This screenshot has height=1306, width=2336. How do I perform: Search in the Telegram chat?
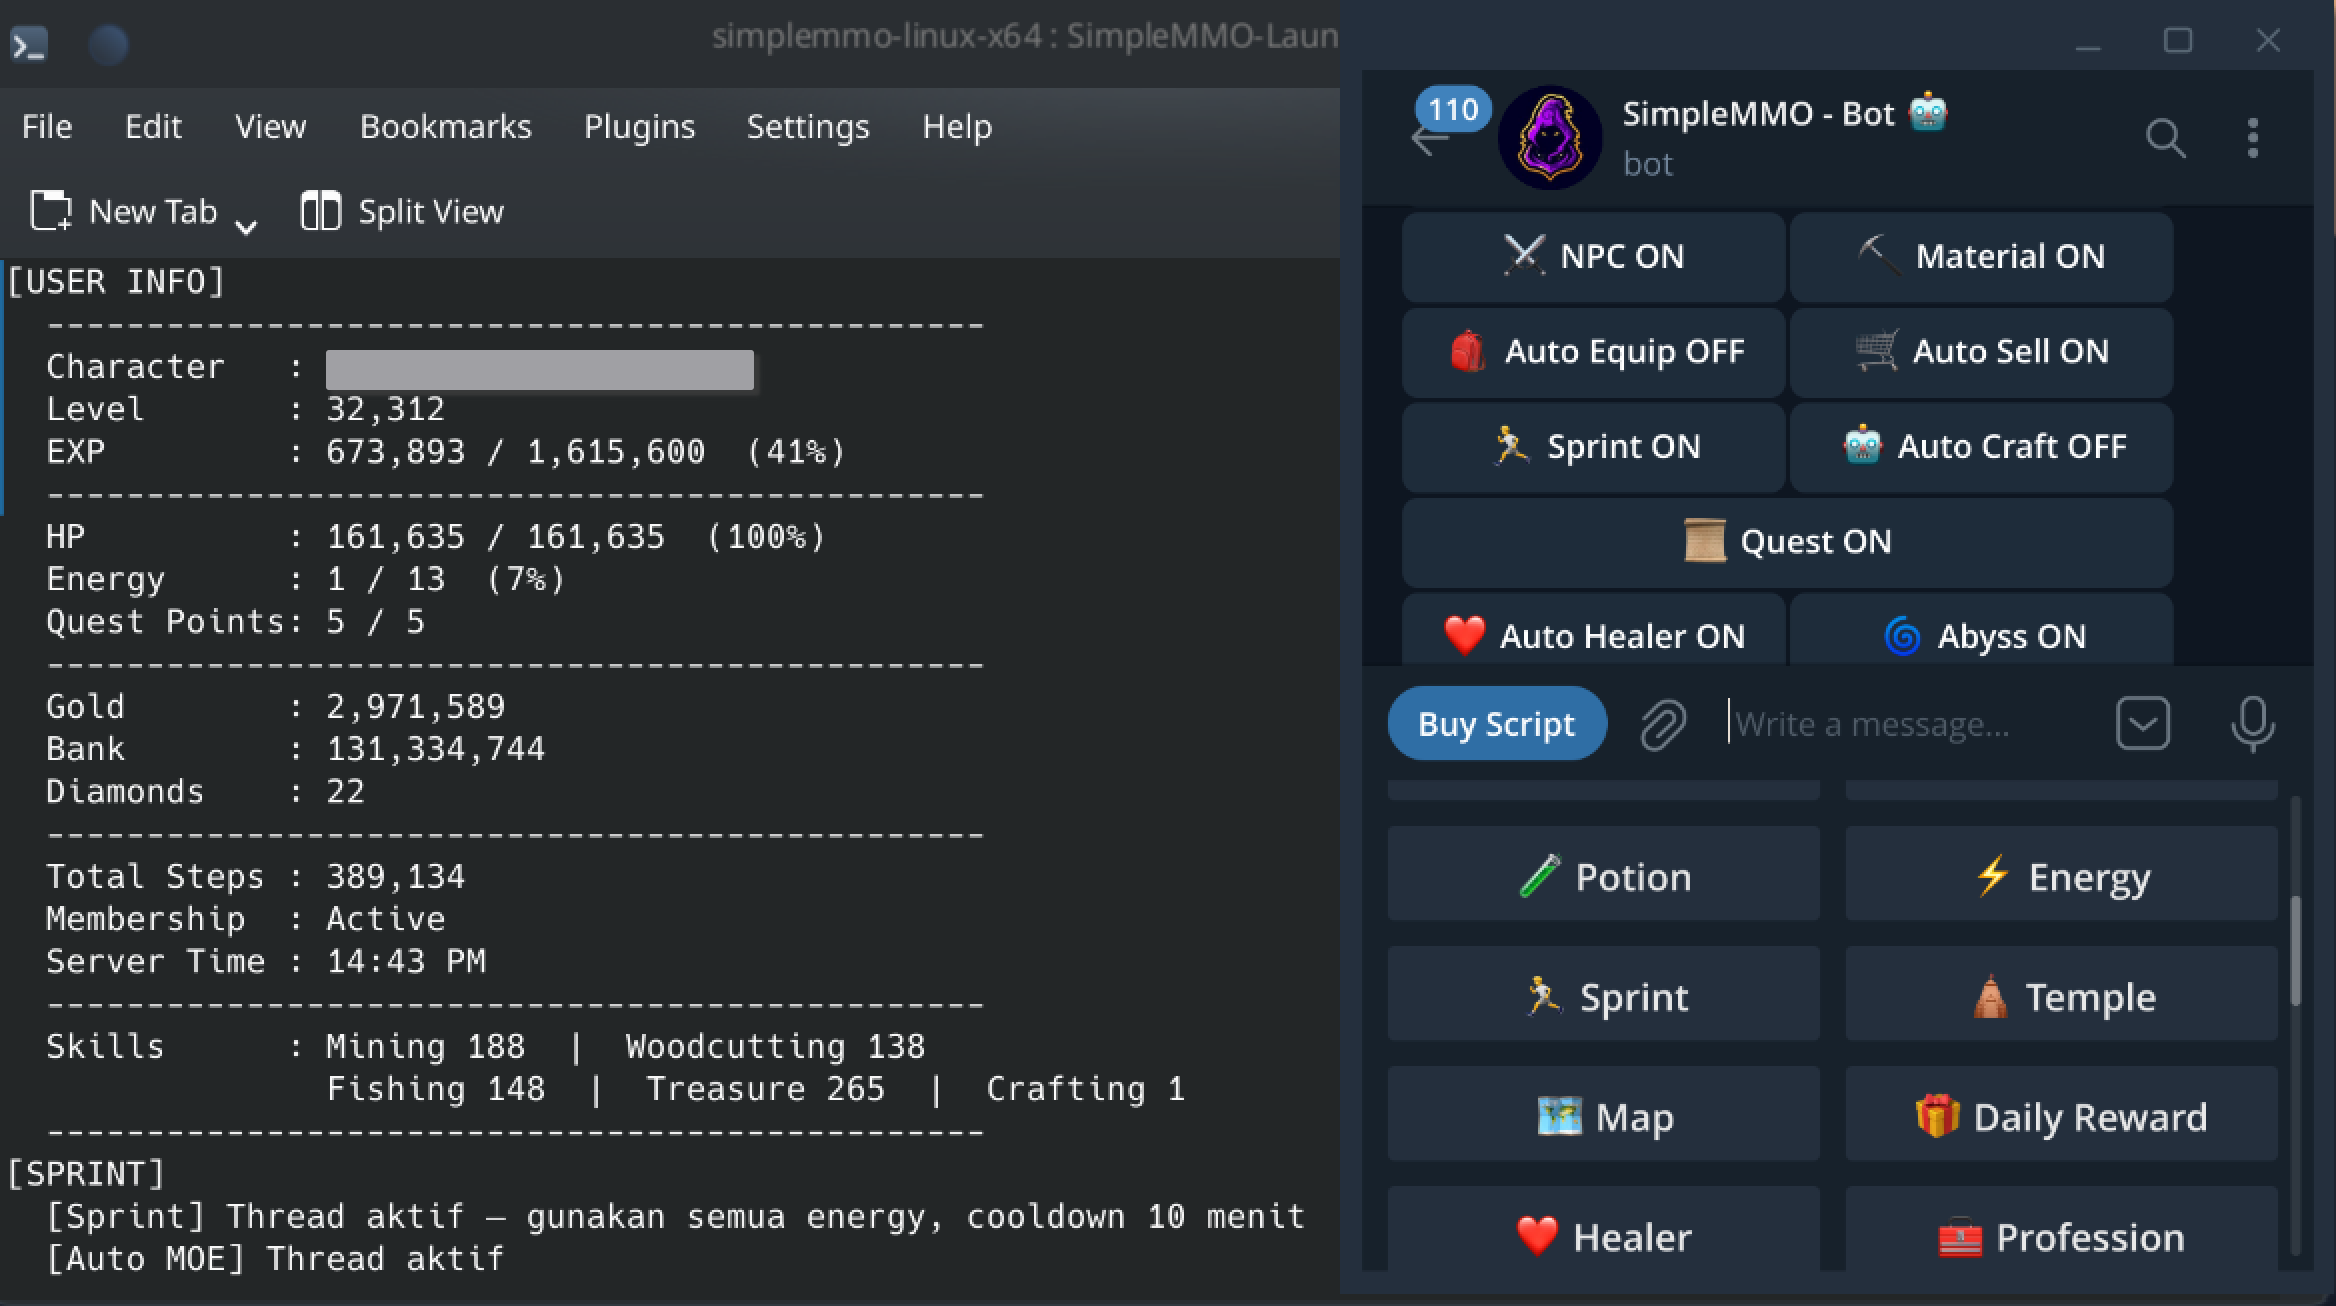[2165, 138]
